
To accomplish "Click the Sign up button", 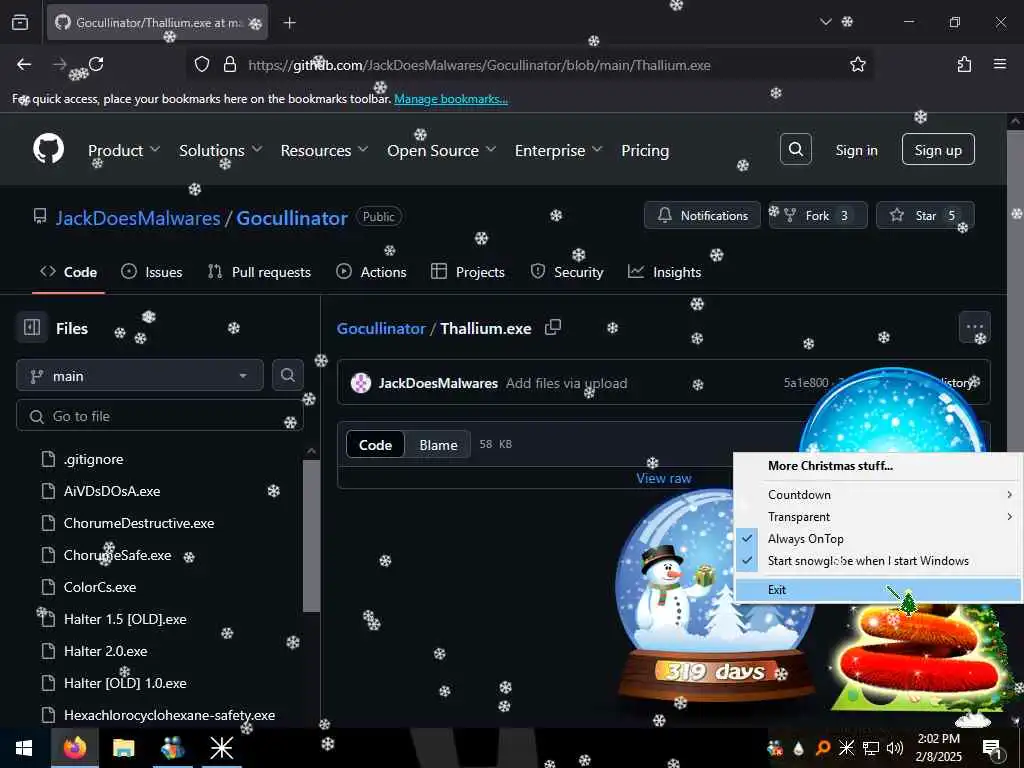I will (x=938, y=150).
